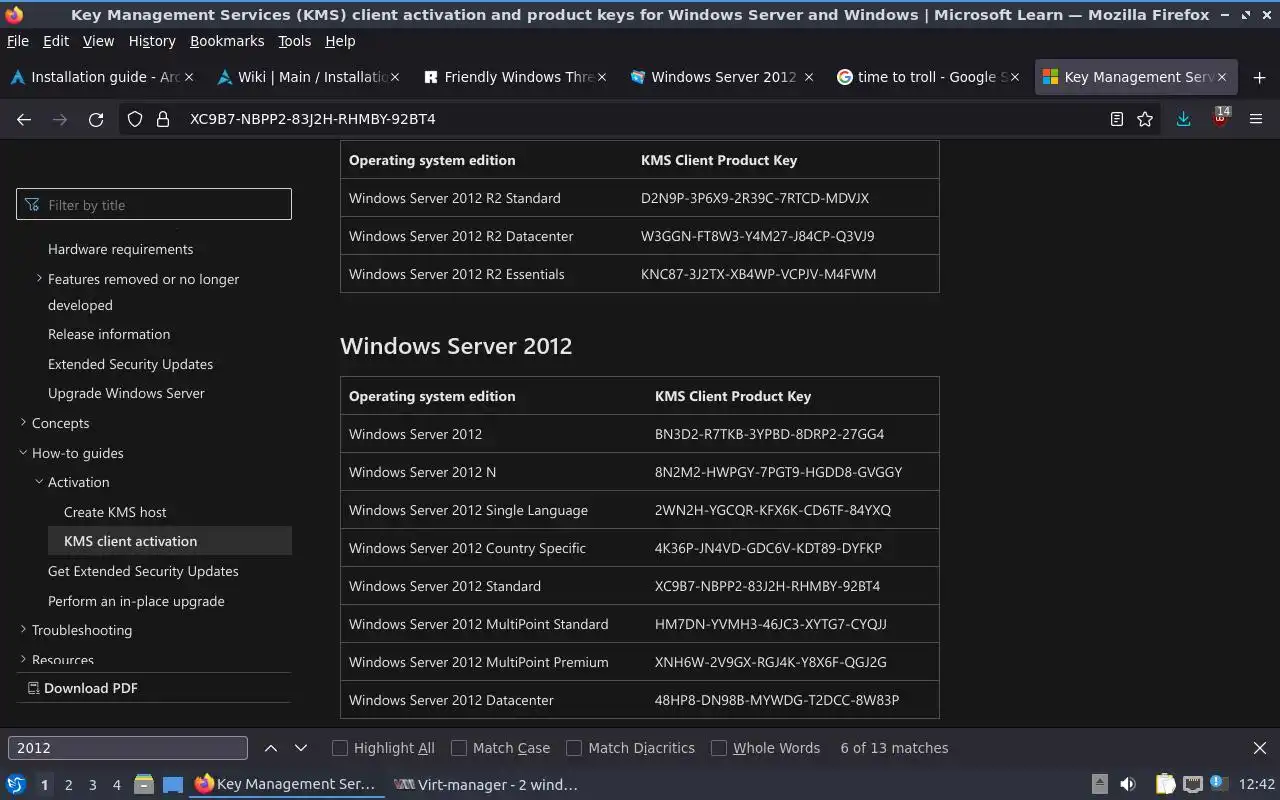This screenshot has width=1280, height=800.
Task: Open the View menu
Action: click(98, 41)
